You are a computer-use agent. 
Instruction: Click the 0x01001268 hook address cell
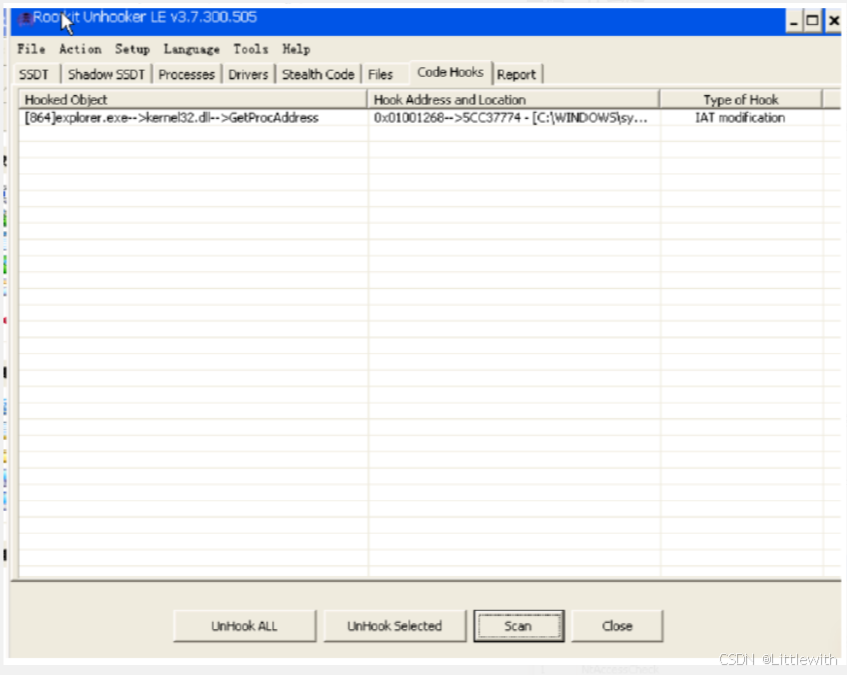click(x=513, y=118)
